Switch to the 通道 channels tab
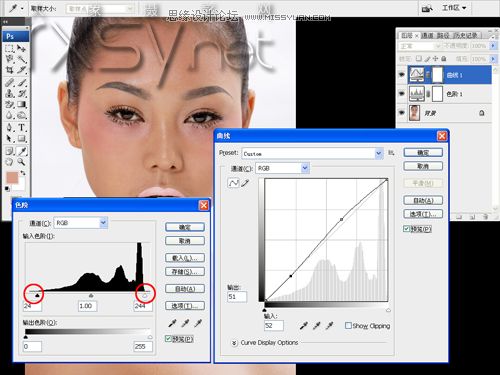This screenshot has height=375, width=500. (x=428, y=35)
